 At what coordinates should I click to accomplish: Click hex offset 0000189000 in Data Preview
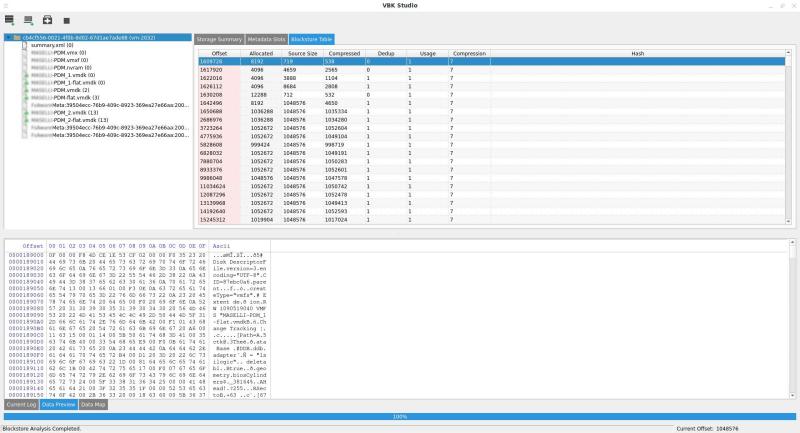(26, 255)
